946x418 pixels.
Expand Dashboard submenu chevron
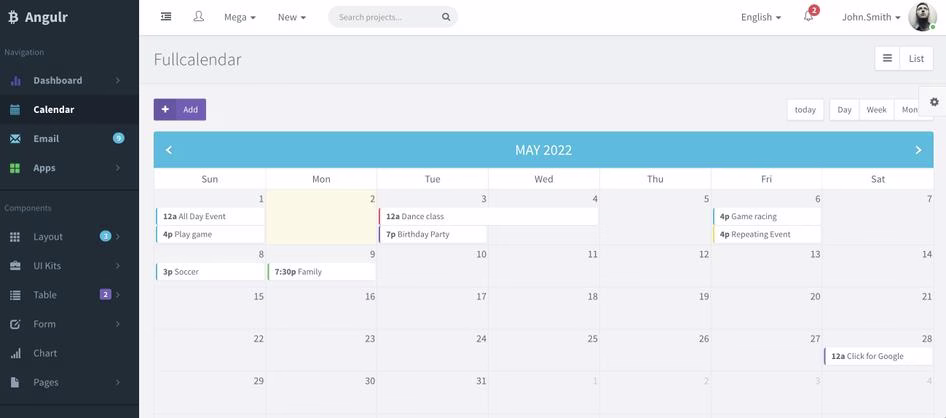click(118, 80)
